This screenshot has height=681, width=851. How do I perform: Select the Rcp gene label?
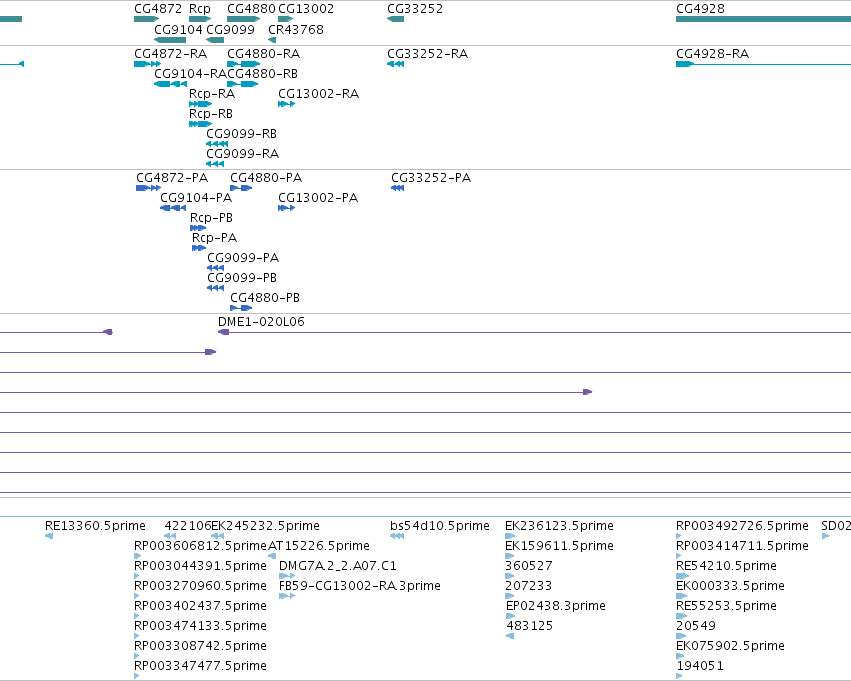tap(200, 9)
